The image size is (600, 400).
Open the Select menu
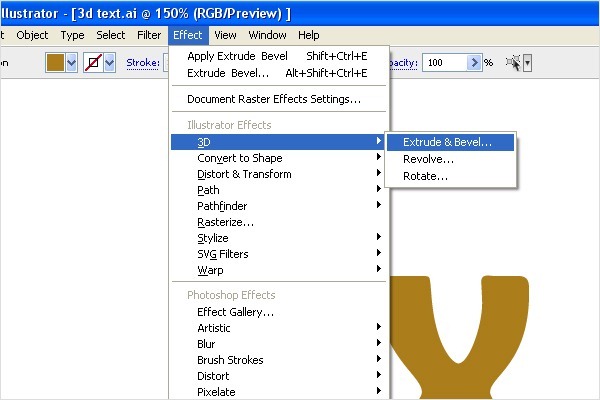111,35
